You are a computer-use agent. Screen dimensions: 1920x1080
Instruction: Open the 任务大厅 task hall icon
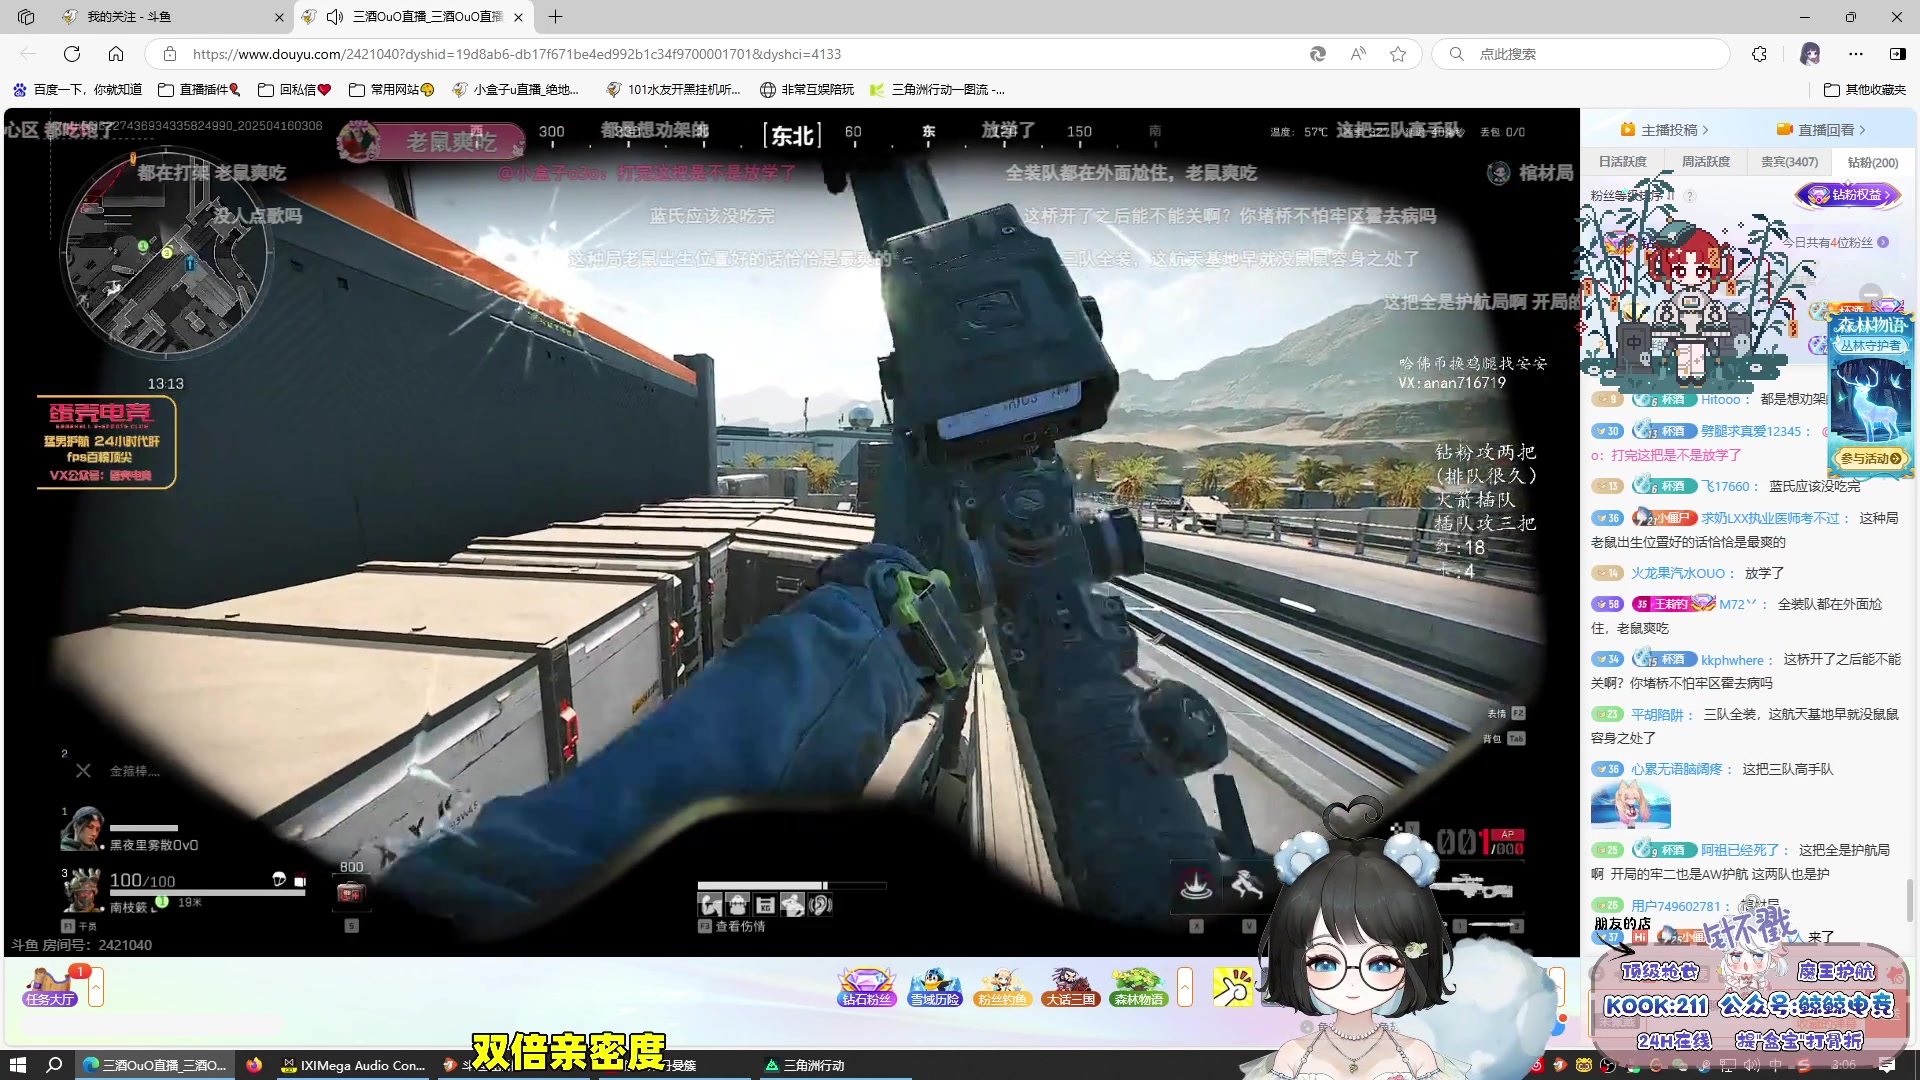coord(50,987)
